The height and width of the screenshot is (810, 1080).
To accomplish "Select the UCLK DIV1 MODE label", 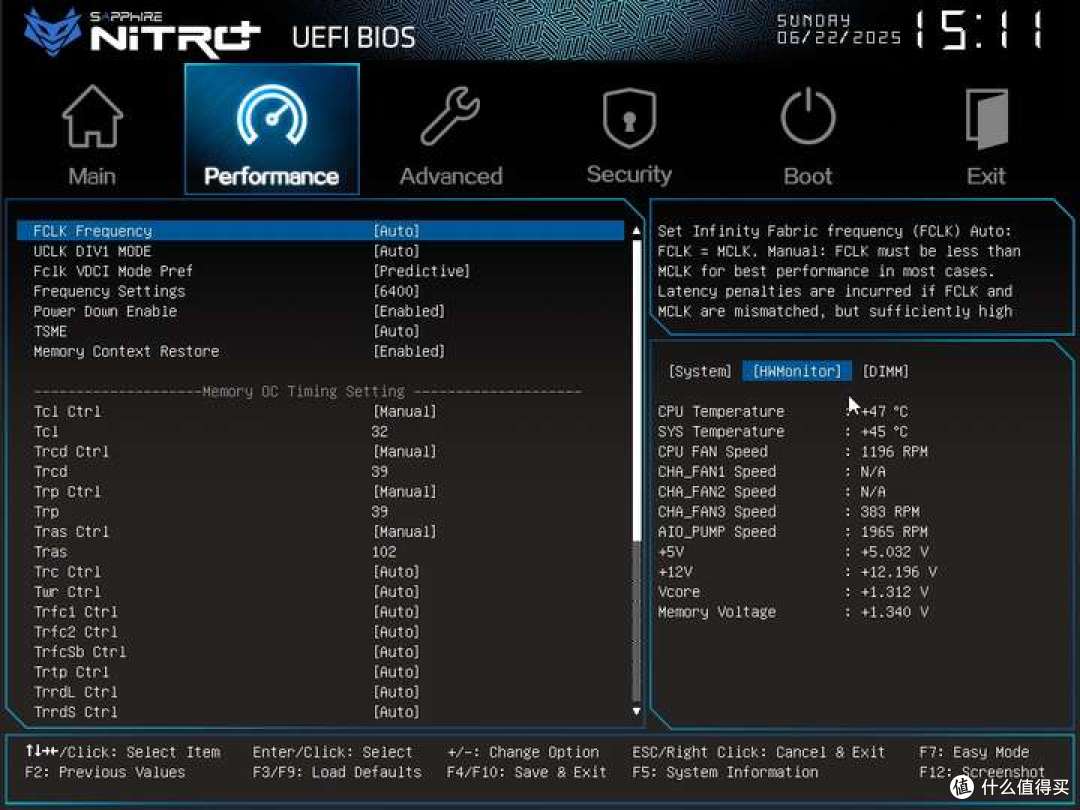I will point(92,251).
